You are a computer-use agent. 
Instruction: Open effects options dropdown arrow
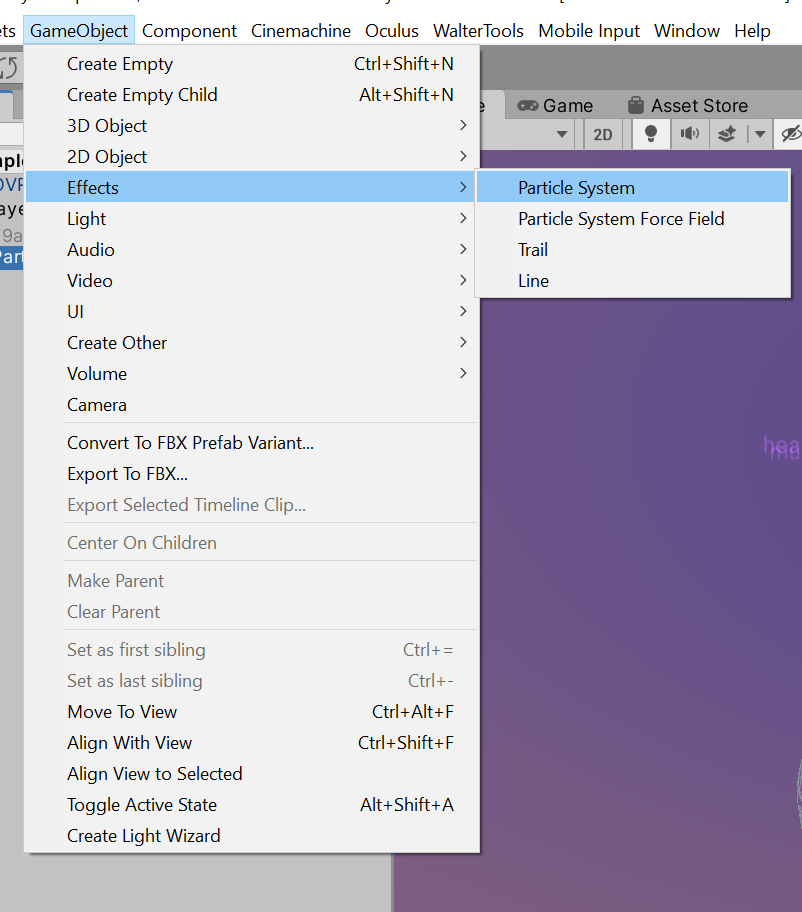[x=760, y=134]
